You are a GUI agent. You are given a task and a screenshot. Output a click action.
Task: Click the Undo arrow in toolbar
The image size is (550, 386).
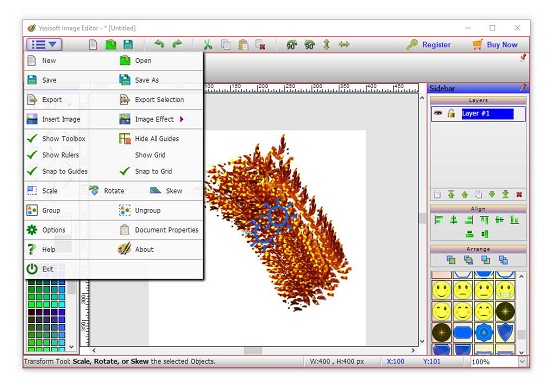pyautogui.click(x=159, y=44)
